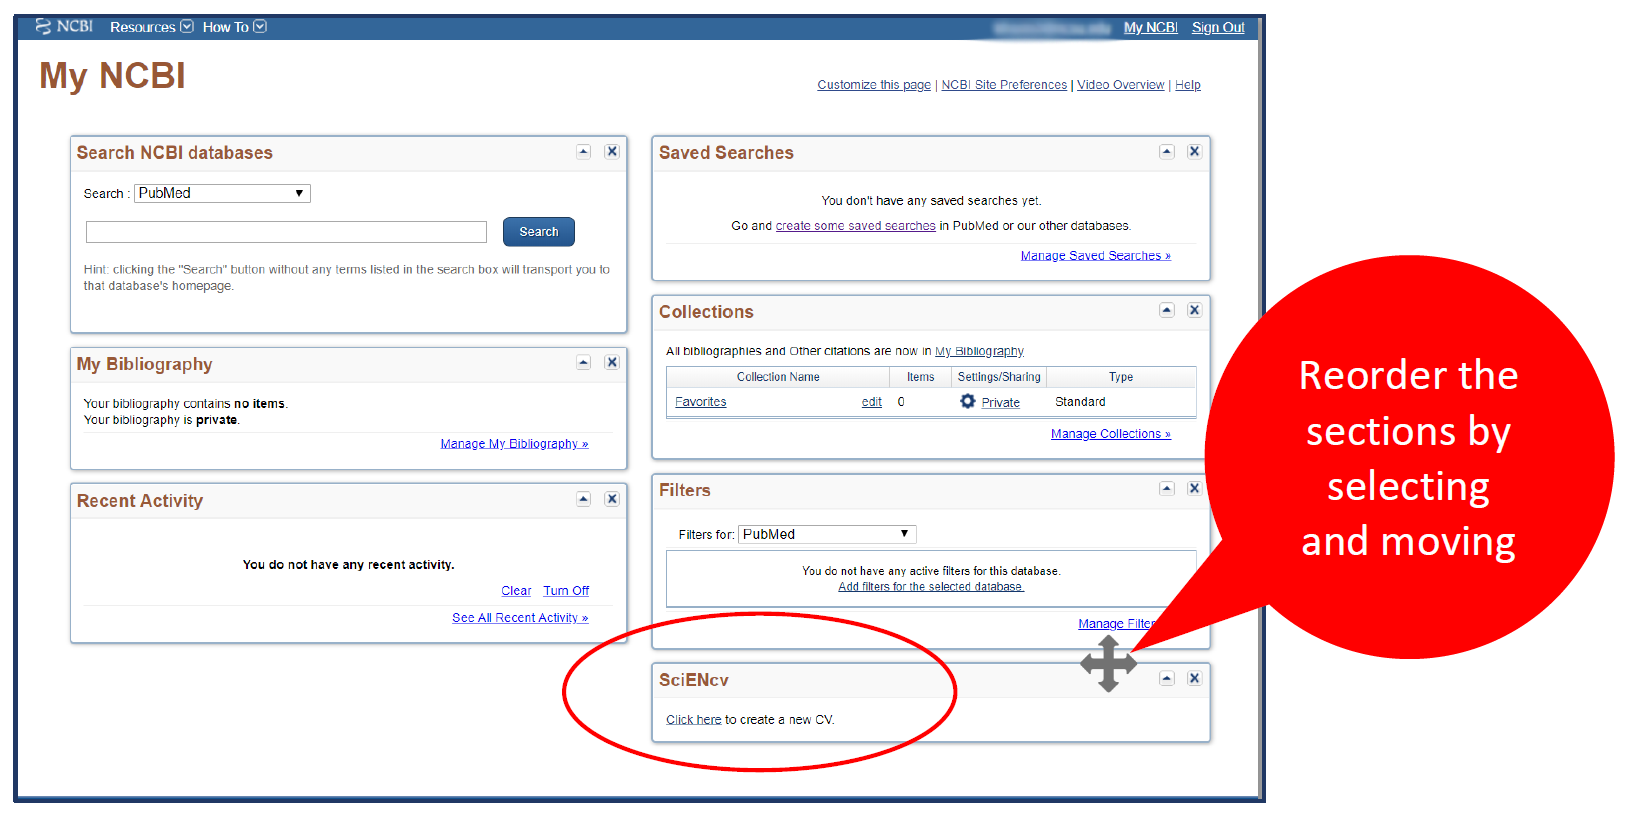Open Manage Filters link
Viewport: 1628px width, 827px height.
[x=1116, y=624]
